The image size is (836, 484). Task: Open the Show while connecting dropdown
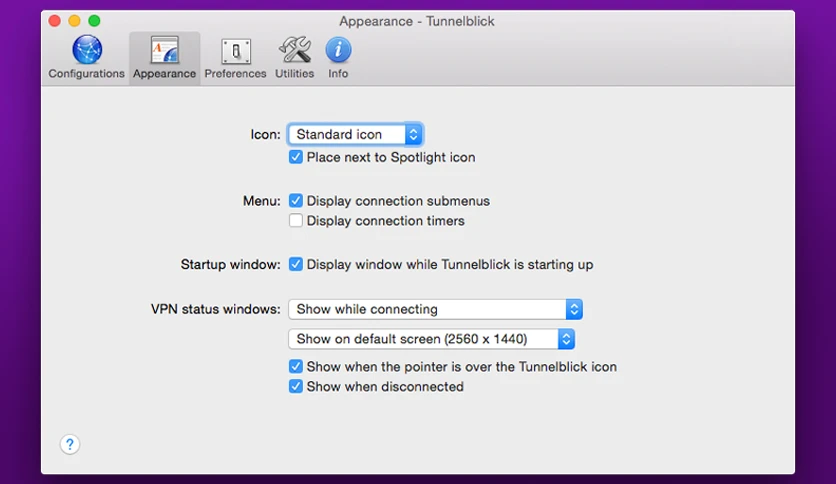pyautogui.click(x=435, y=309)
